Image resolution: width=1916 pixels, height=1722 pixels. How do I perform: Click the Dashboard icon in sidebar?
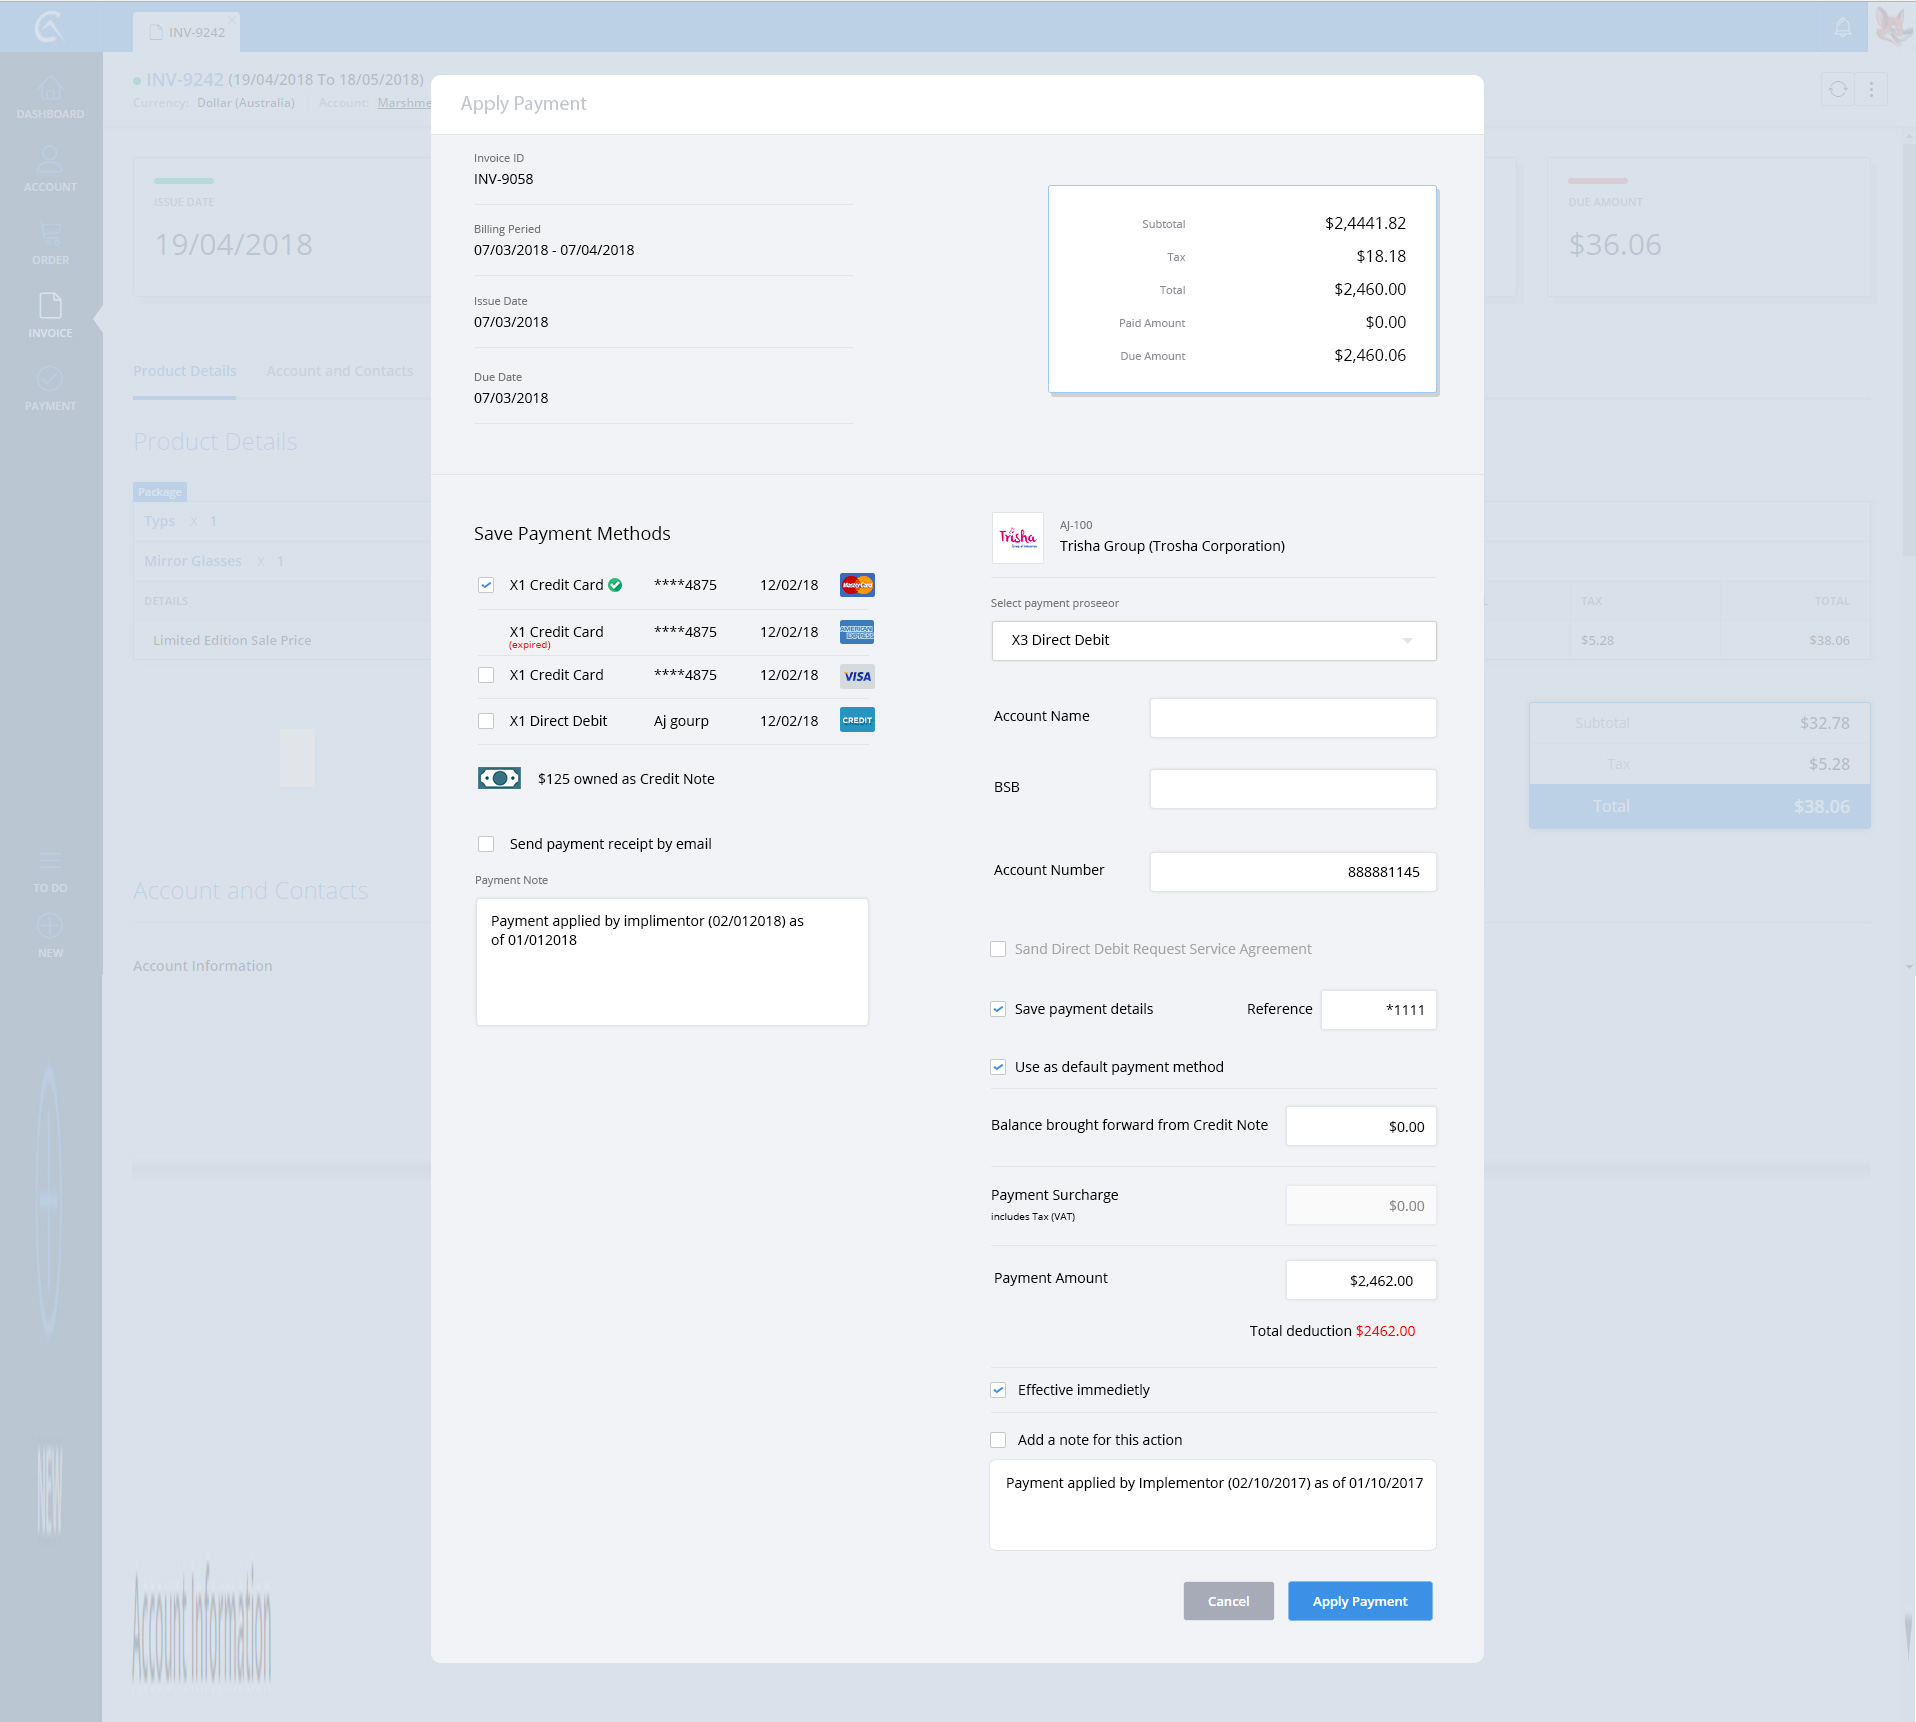pyautogui.click(x=50, y=90)
